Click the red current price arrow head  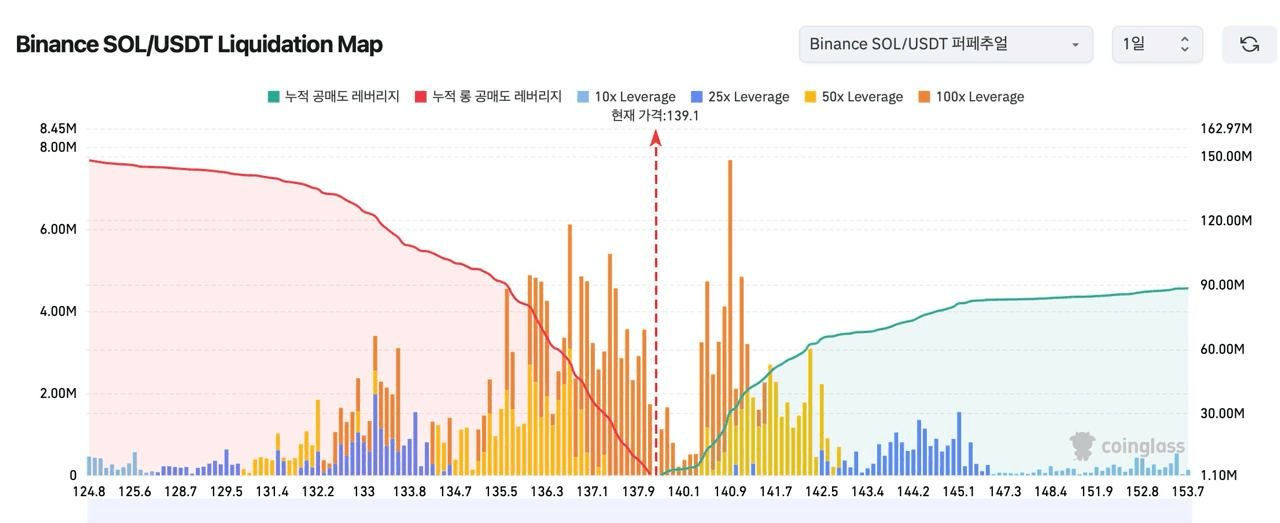(656, 140)
